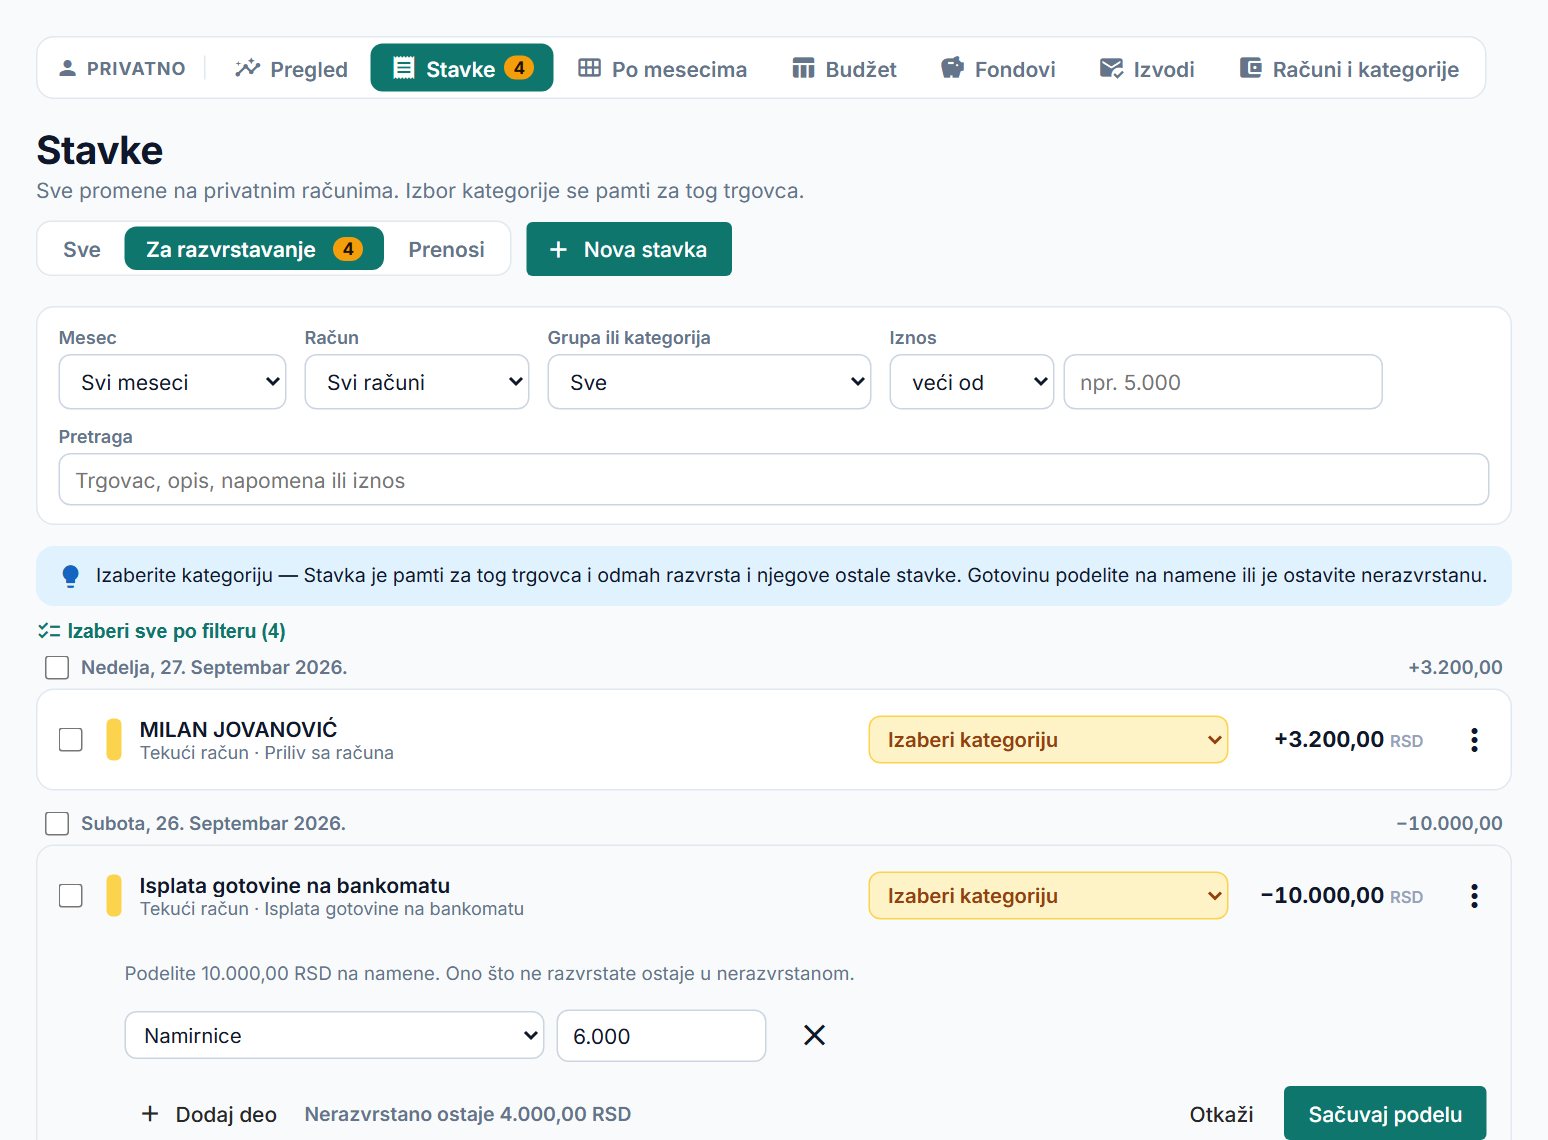Open the Pregled chart icon tab
Image resolution: width=1548 pixels, height=1140 pixels.
click(x=291, y=69)
